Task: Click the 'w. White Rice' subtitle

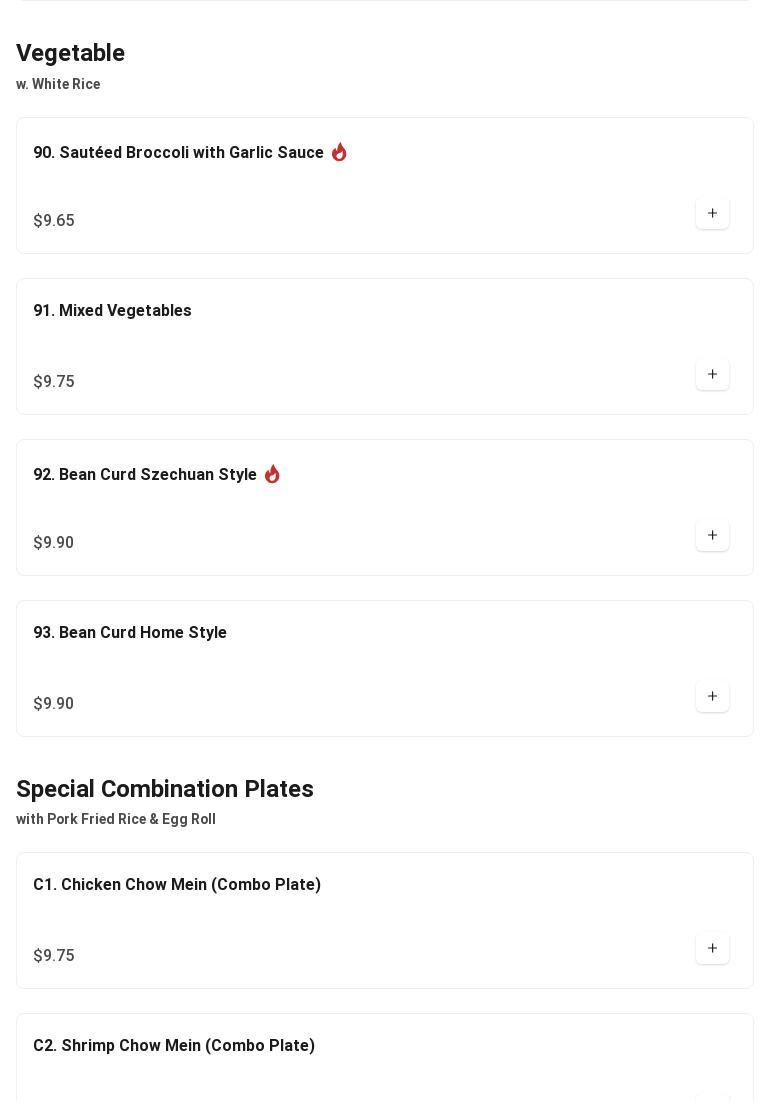Action: (58, 84)
